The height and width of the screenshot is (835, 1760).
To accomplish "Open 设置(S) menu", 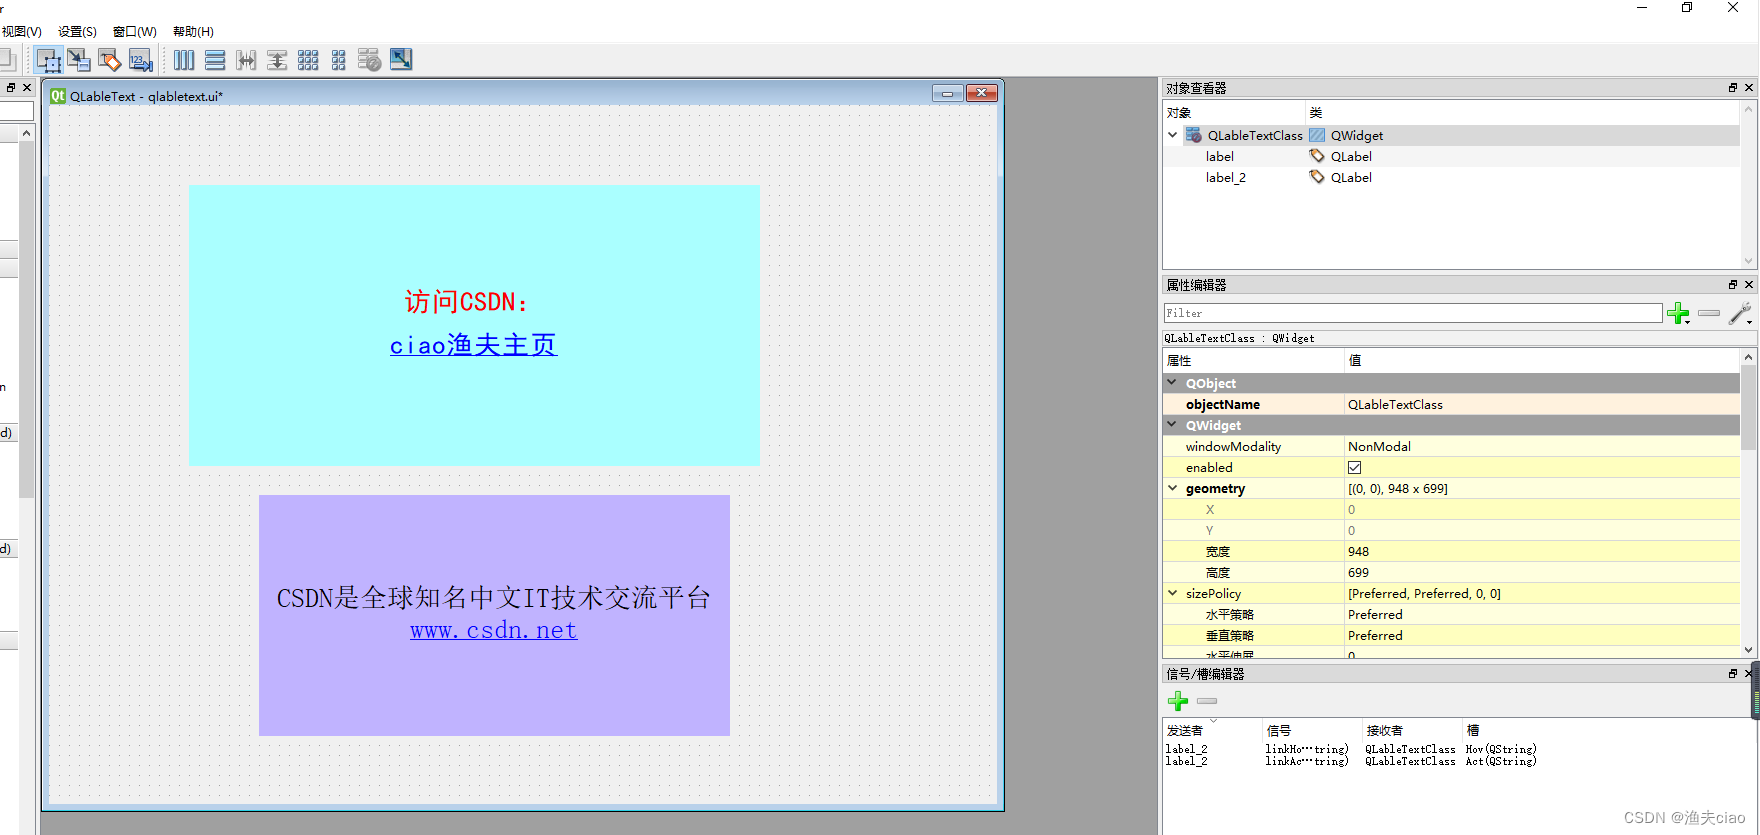I will click(77, 32).
